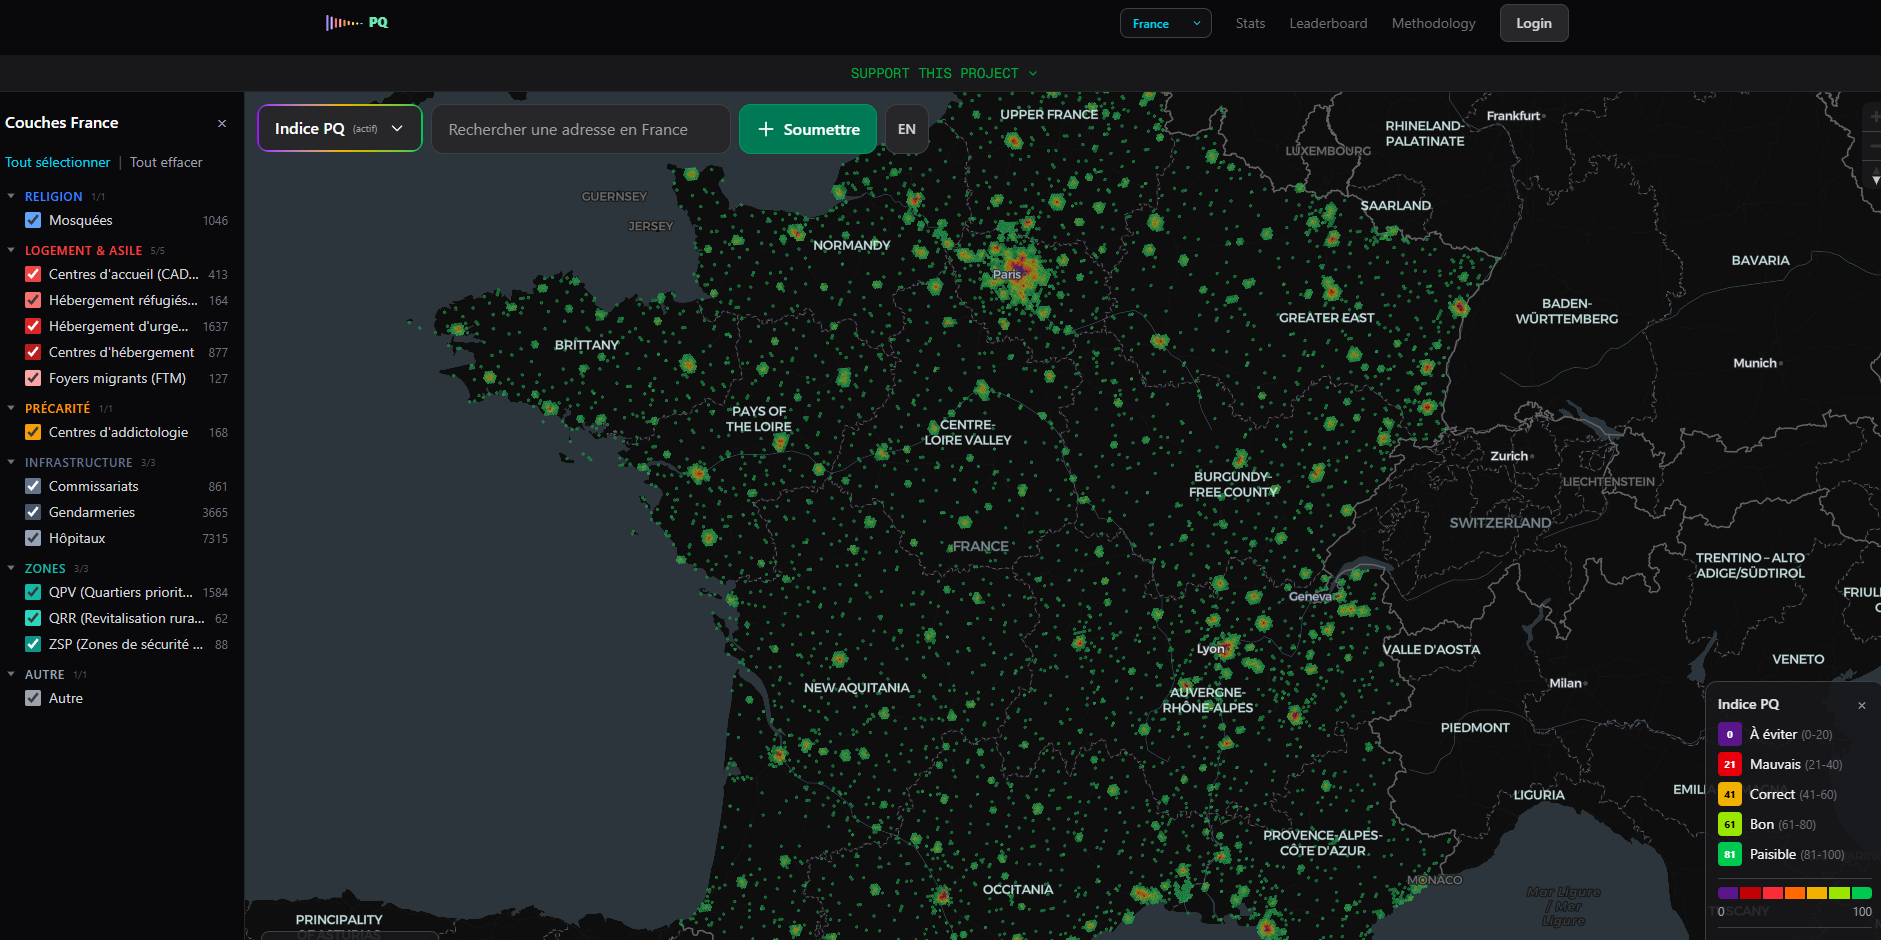Hide the Hôpitaux layer
Image resolution: width=1881 pixels, height=940 pixels.
[x=33, y=538]
